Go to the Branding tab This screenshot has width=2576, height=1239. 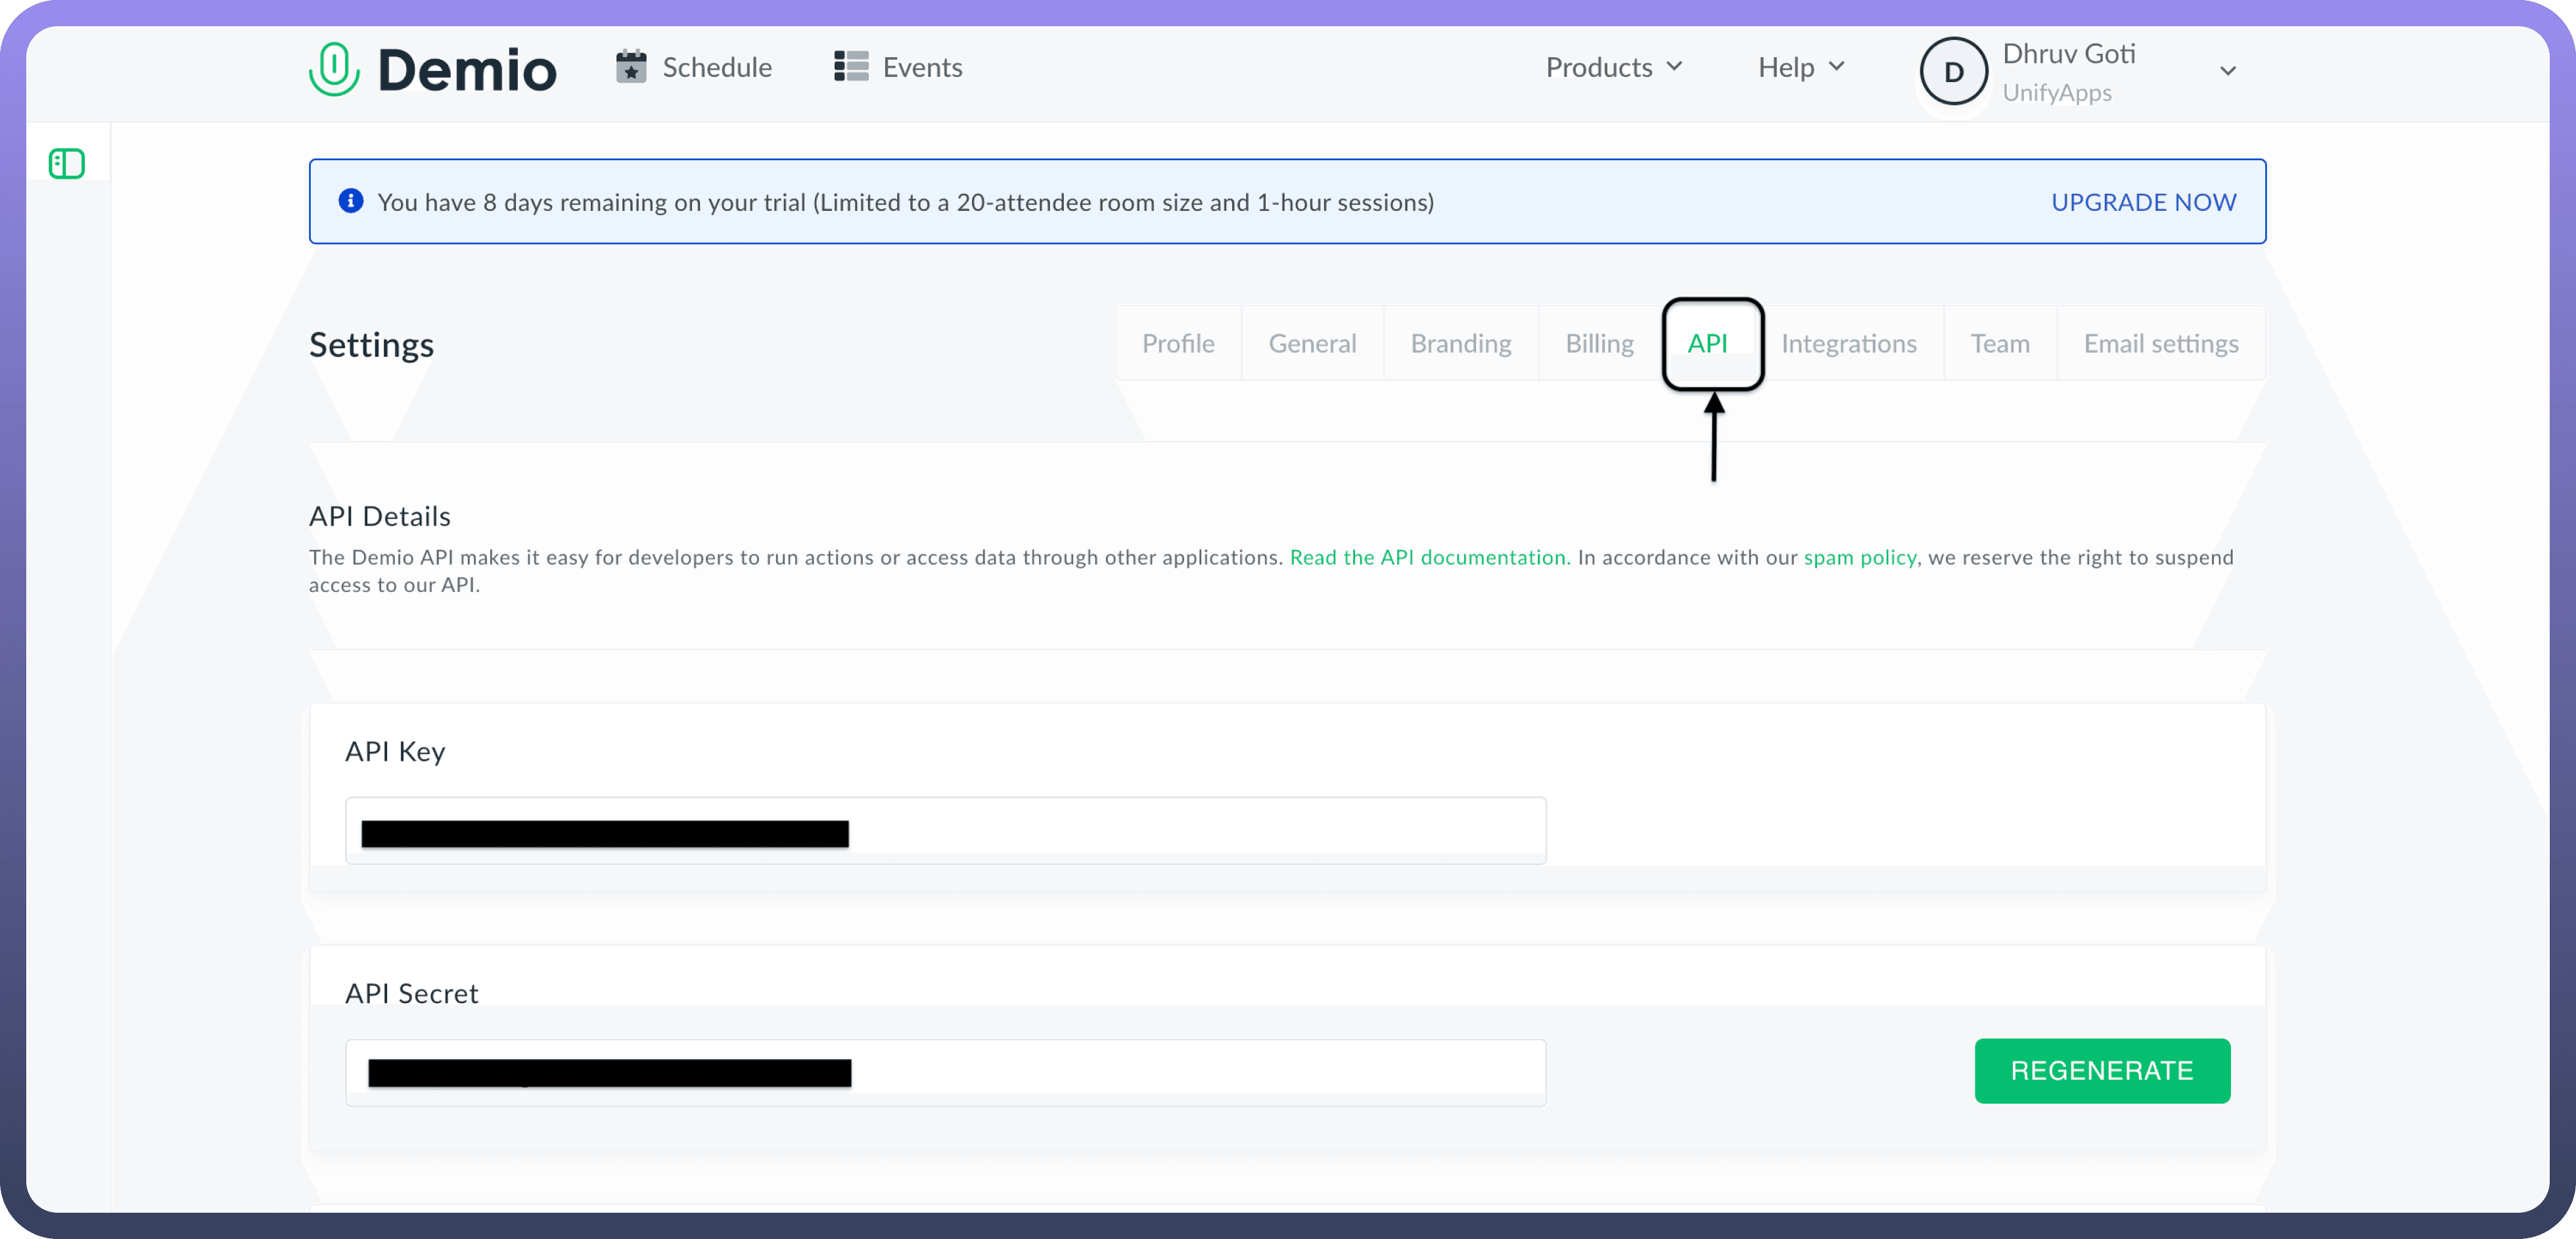1460,343
